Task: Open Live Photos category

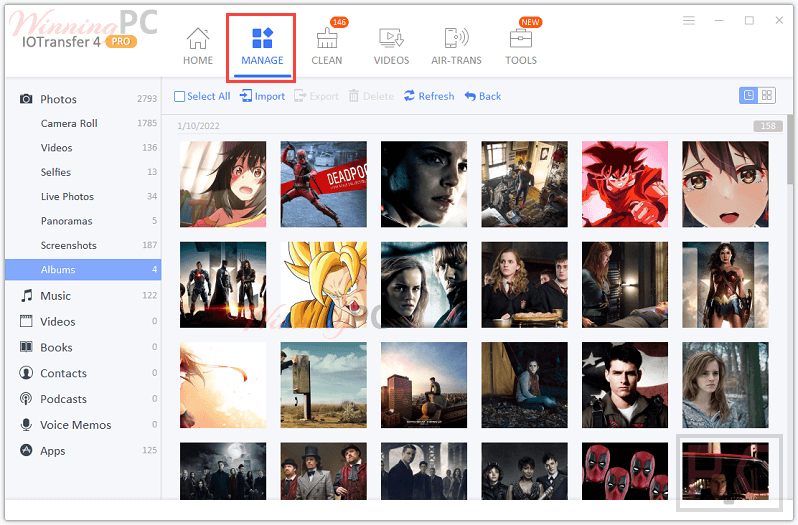Action: (83, 196)
